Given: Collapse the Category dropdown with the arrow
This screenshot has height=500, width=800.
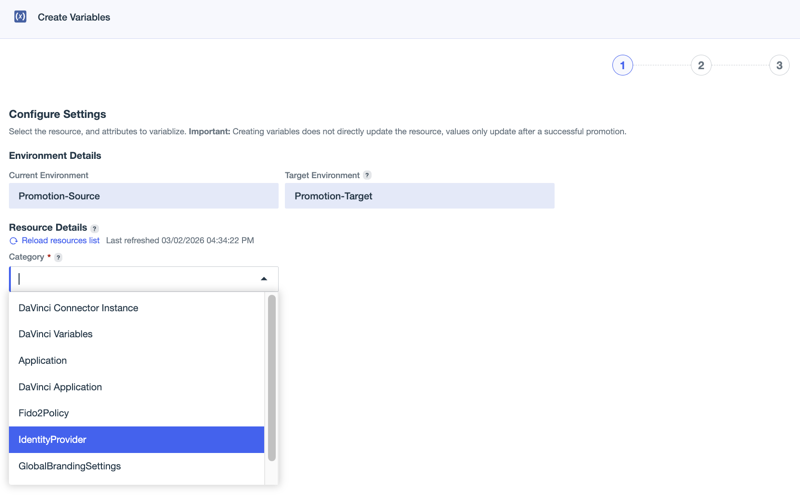Looking at the screenshot, I should 264,279.
